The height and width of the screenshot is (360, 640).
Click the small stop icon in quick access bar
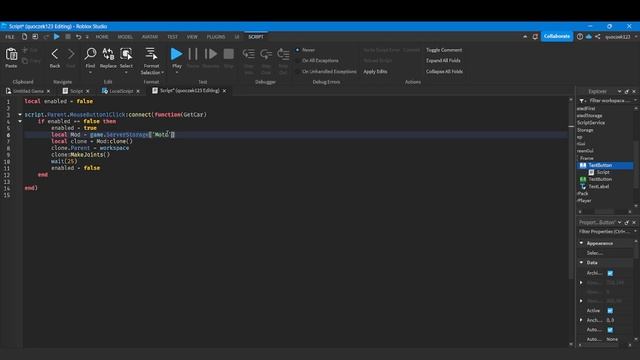(x=68, y=37)
